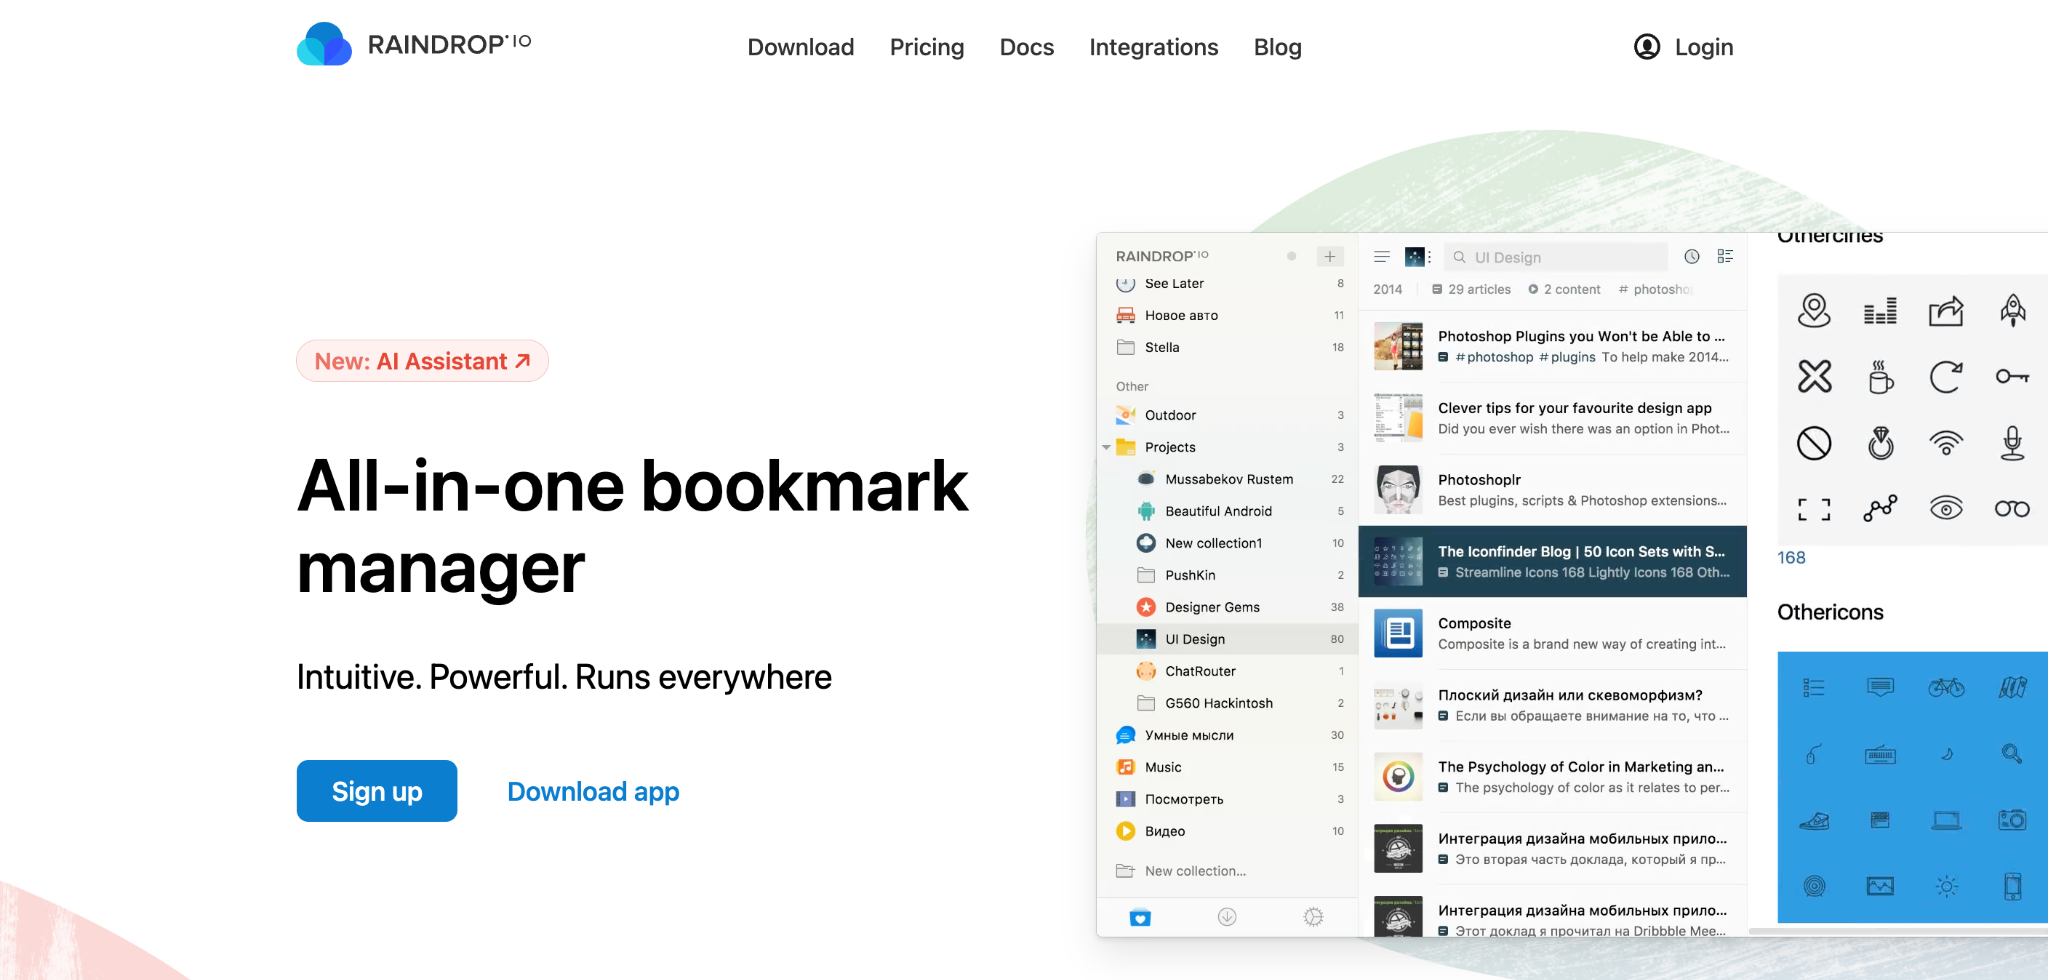Open the New: AI Assistant announcement
Image resolution: width=2048 pixels, height=980 pixels.
tap(422, 361)
